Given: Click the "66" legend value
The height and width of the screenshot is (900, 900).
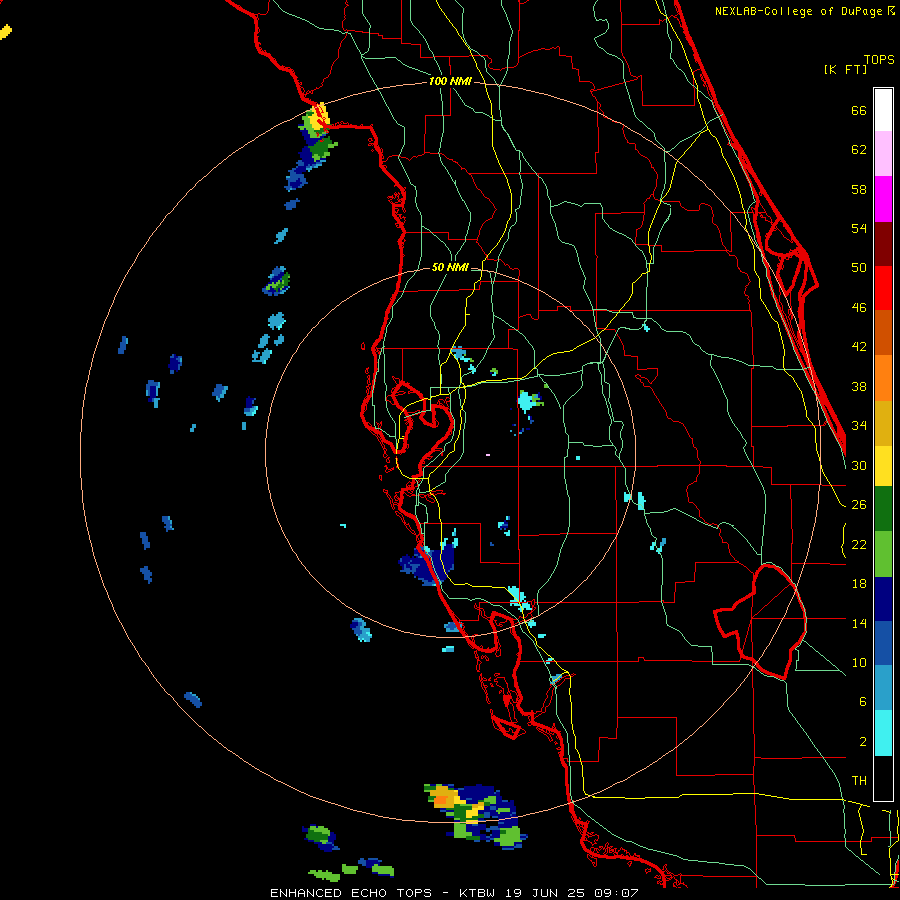Looking at the screenshot, I should 859,111.
